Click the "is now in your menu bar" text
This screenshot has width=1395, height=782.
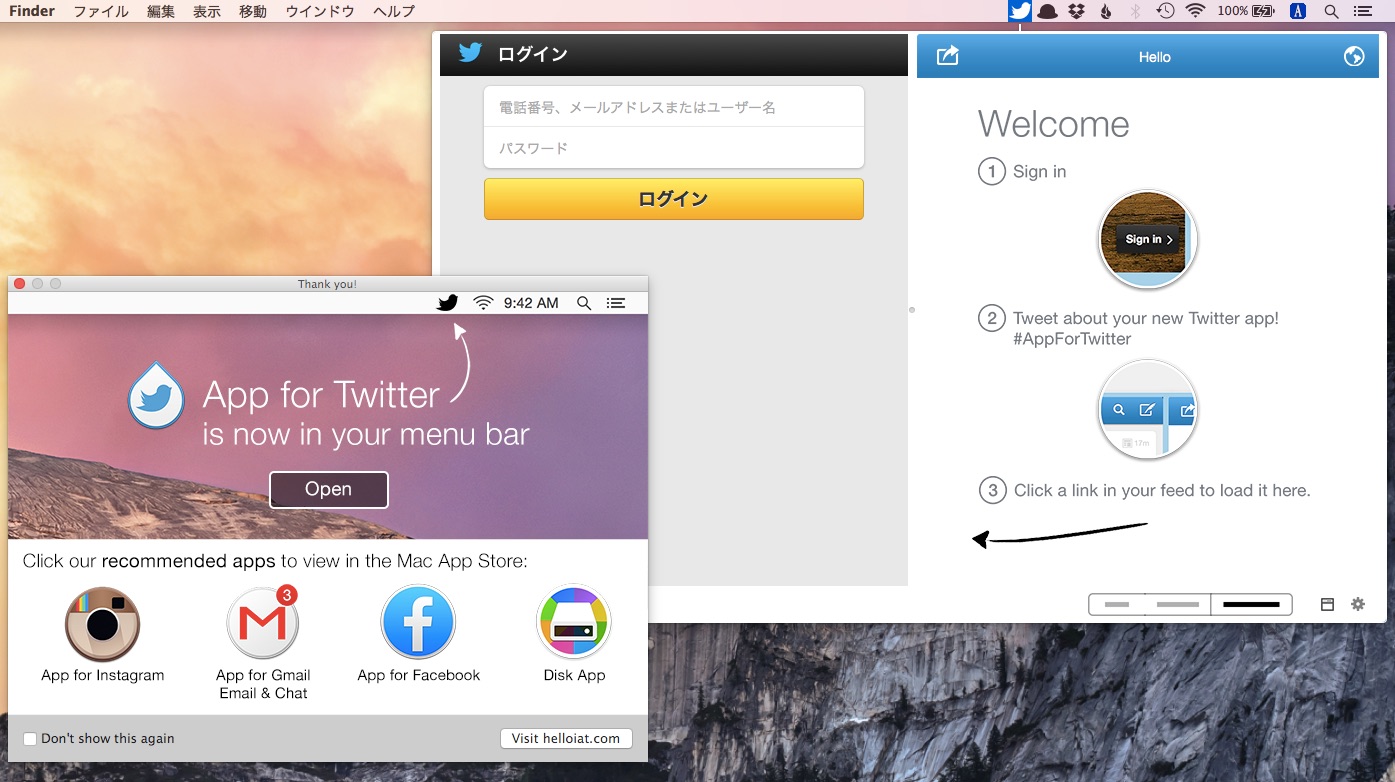(x=366, y=434)
